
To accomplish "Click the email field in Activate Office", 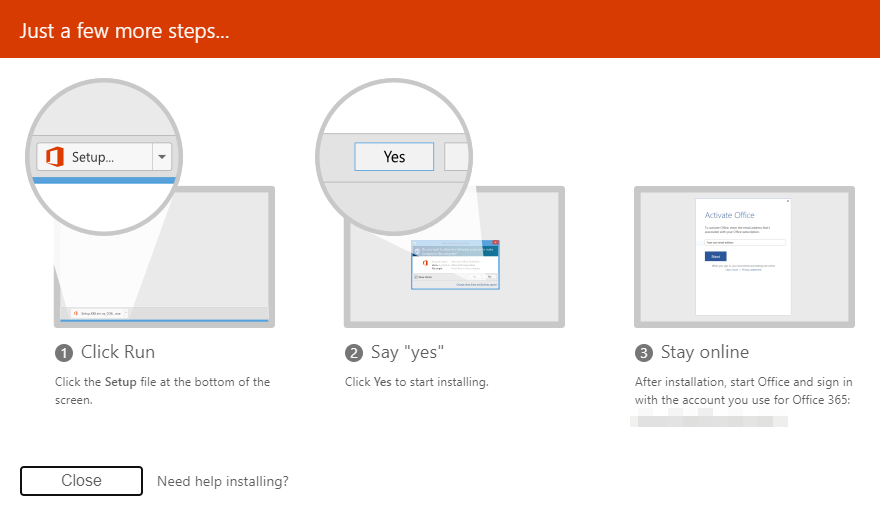I will point(745,242).
